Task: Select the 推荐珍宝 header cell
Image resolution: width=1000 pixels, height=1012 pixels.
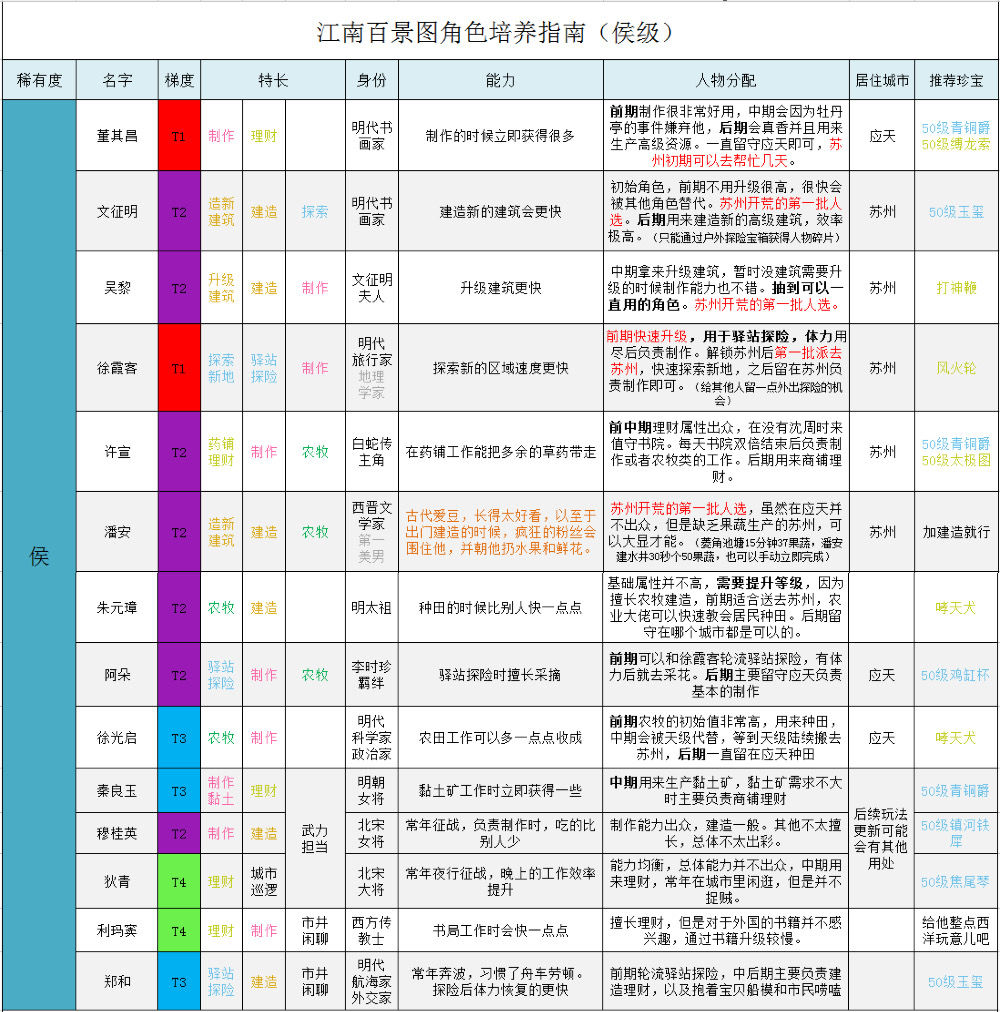Action: (x=956, y=80)
